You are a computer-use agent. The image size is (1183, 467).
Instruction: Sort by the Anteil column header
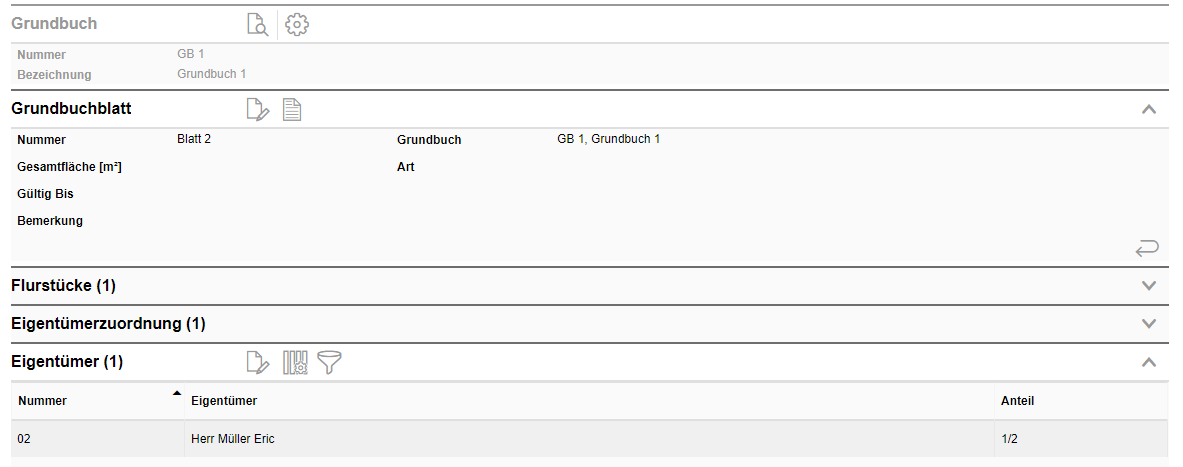[1017, 401]
